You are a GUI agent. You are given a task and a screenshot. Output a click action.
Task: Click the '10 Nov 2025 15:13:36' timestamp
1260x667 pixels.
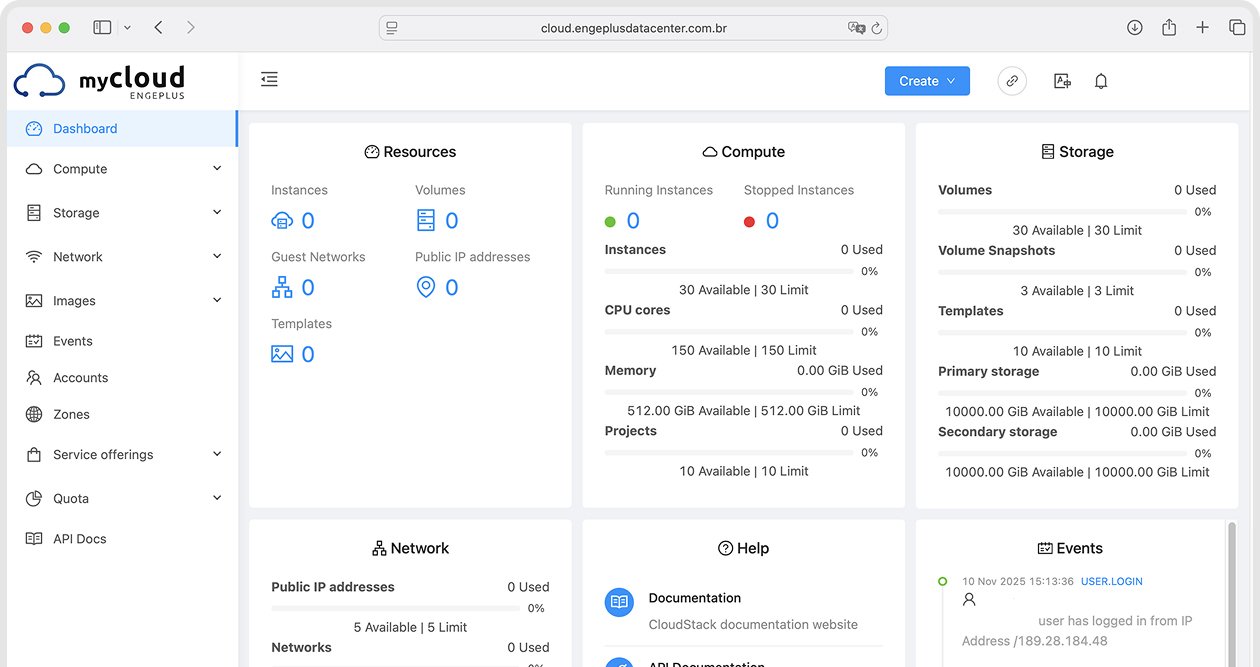click(x=1018, y=581)
